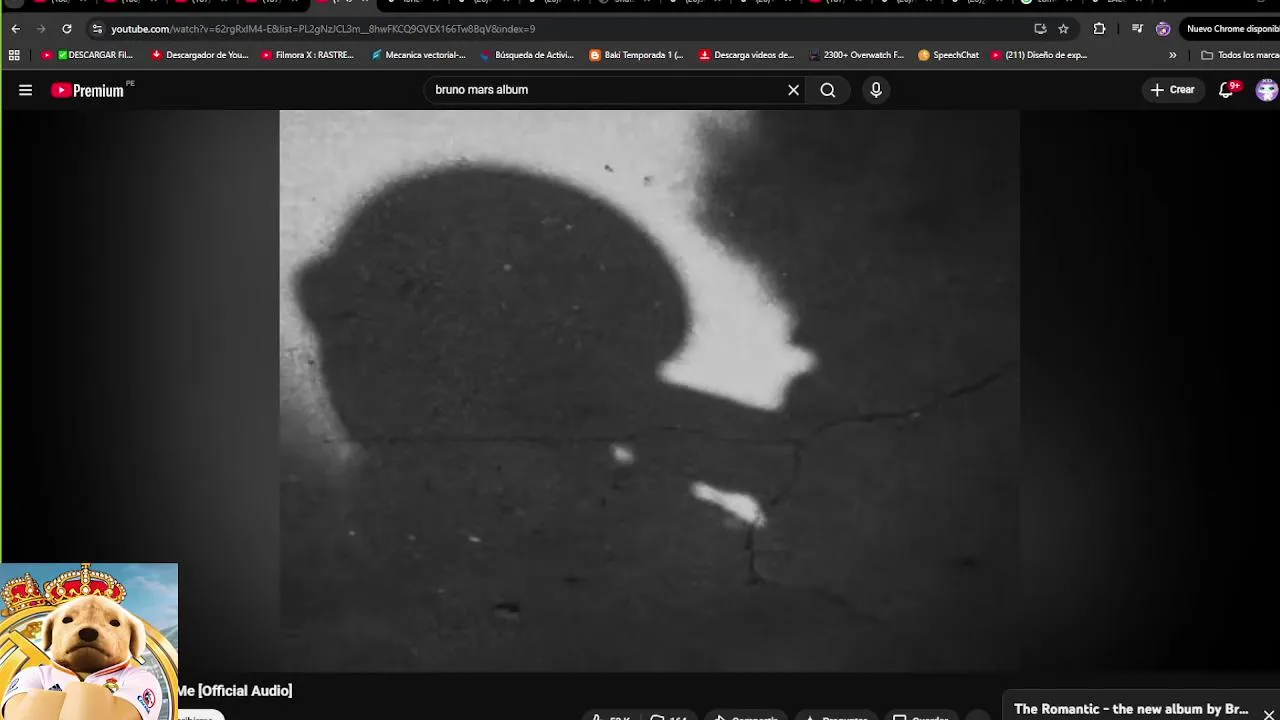Open the Mecanica vectorial bookmark
The image size is (1280, 720).
[x=418, y=55]
